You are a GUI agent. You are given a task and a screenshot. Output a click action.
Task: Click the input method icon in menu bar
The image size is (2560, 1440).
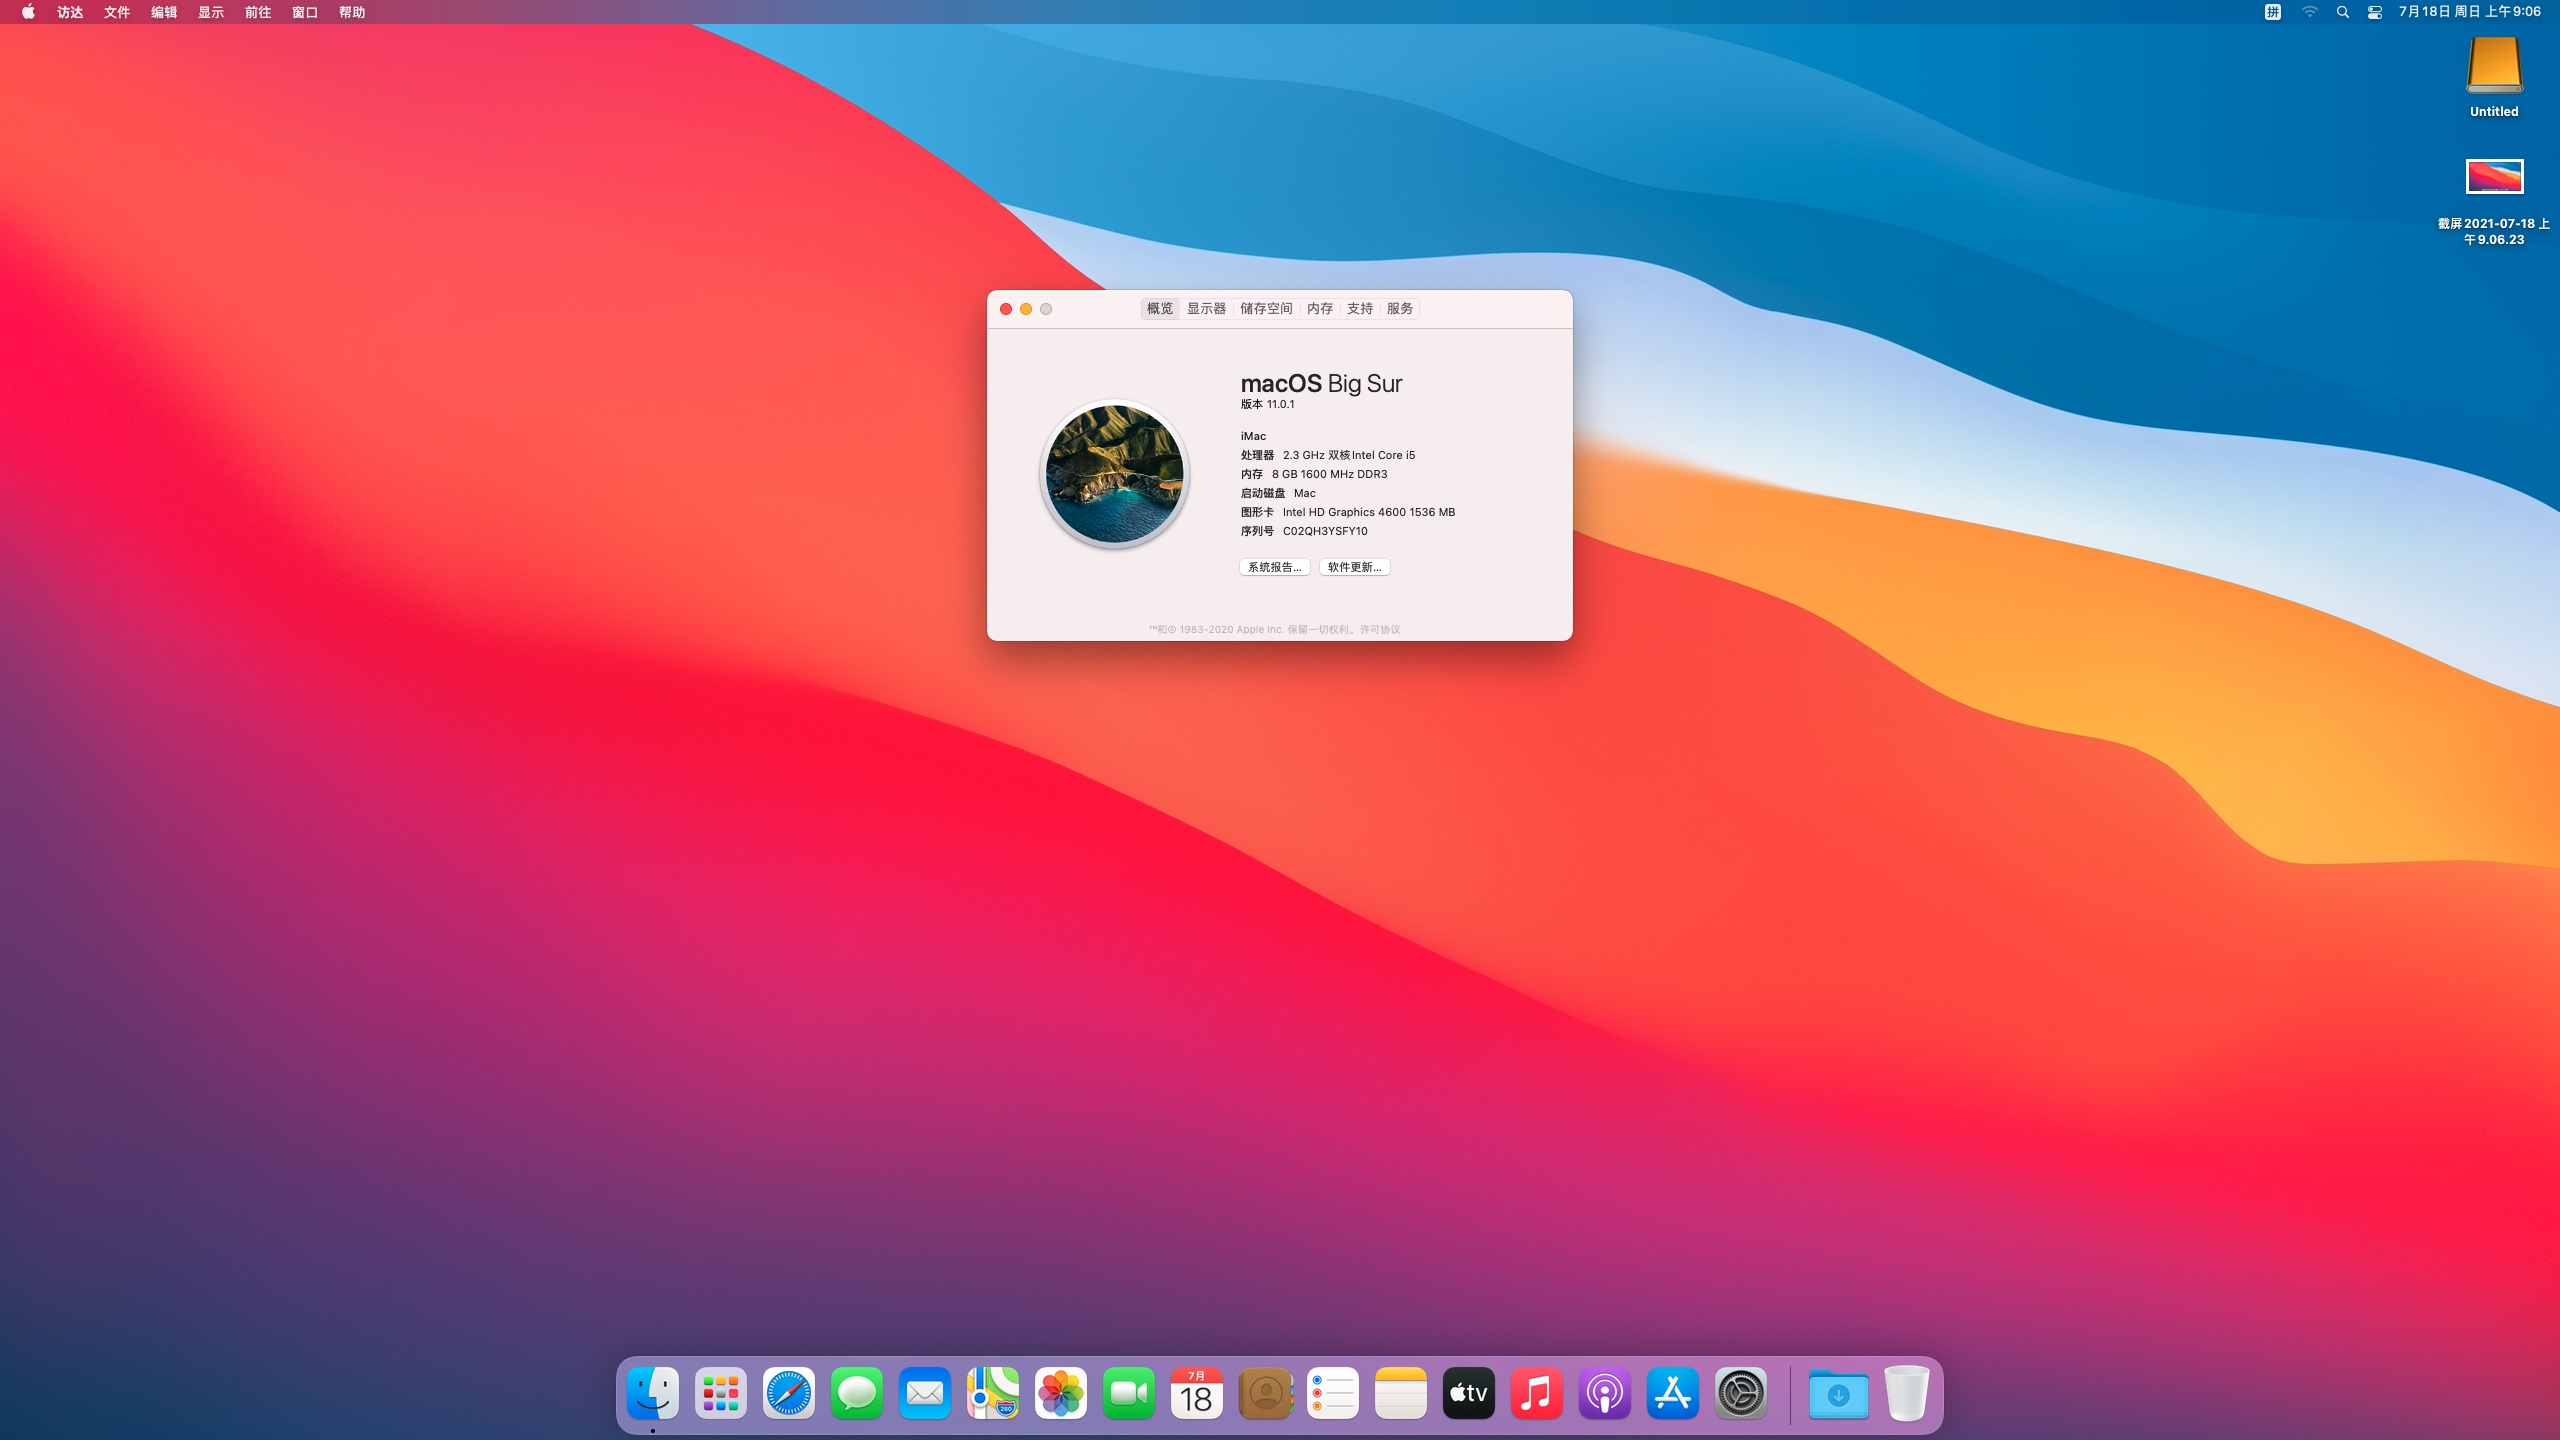[2273, 12]
